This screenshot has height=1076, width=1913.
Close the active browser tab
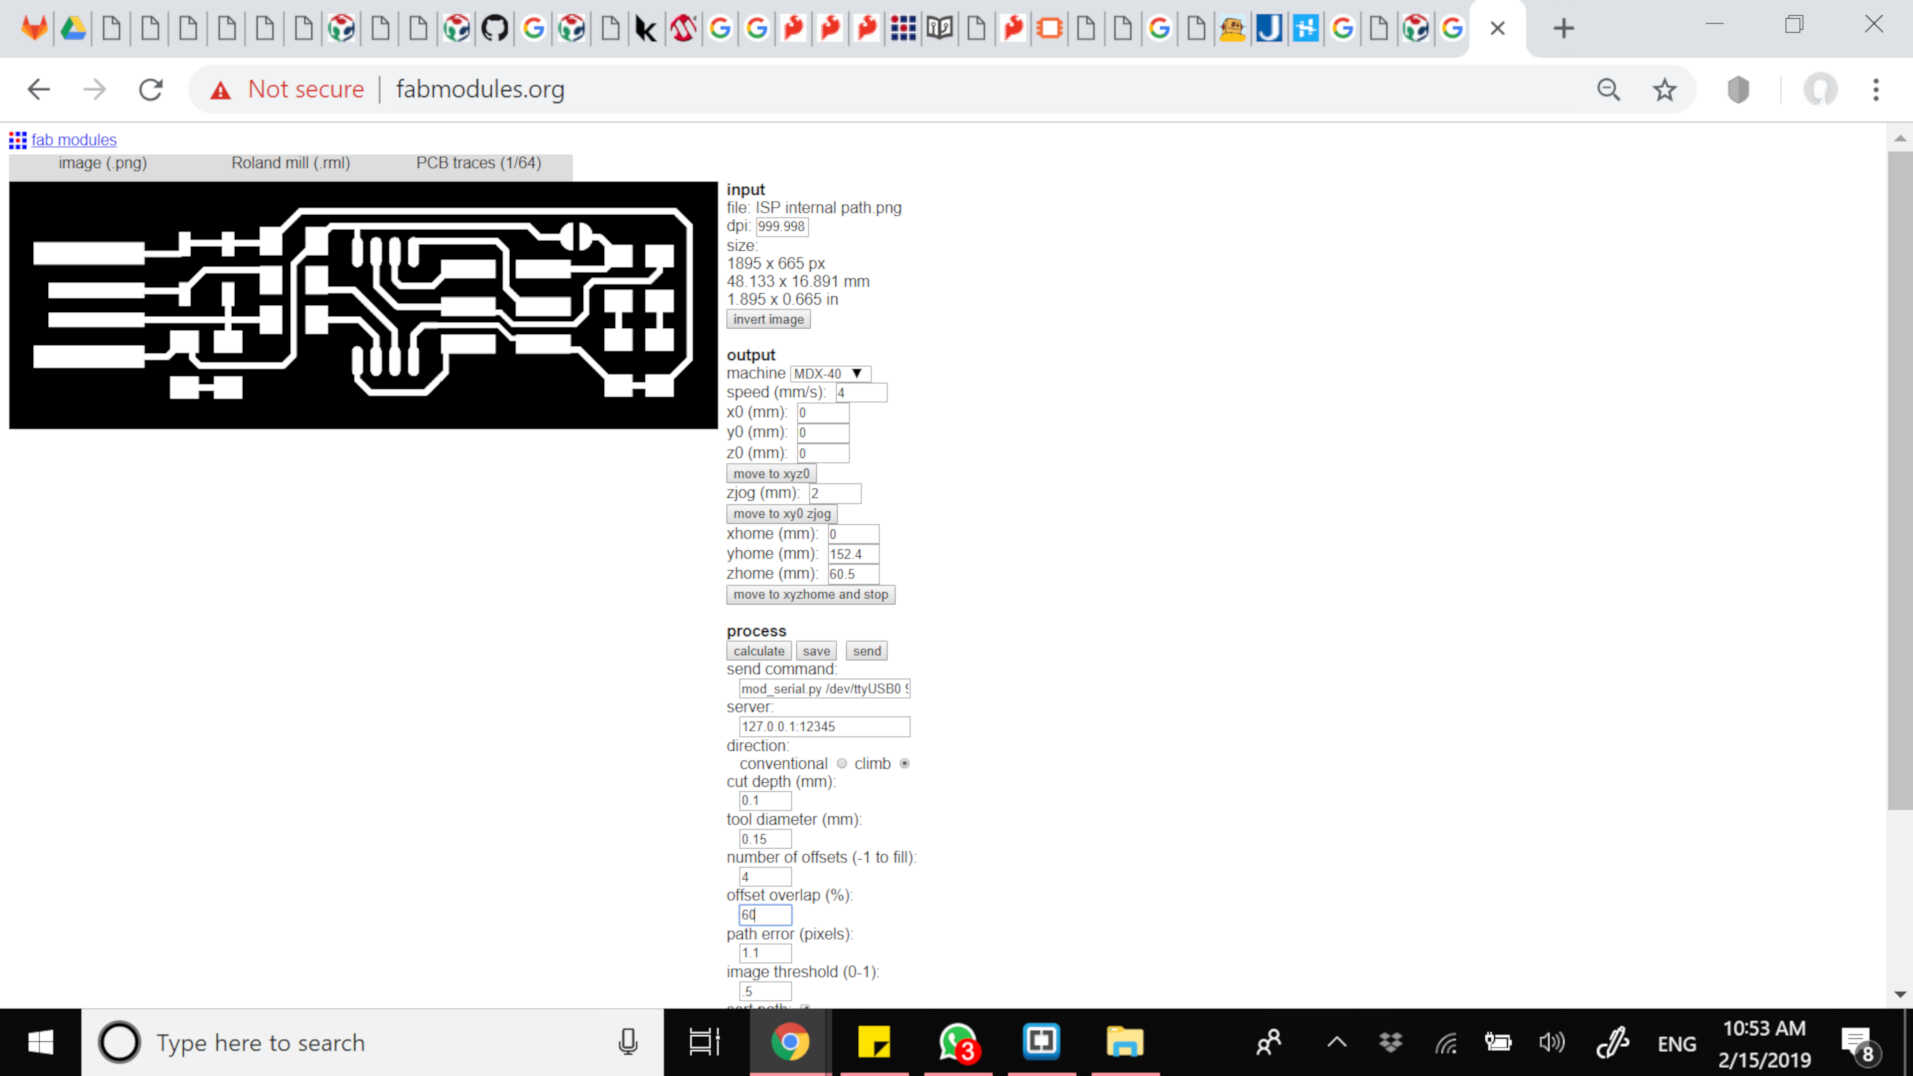pyautogui.click(x=1497, y=28)
